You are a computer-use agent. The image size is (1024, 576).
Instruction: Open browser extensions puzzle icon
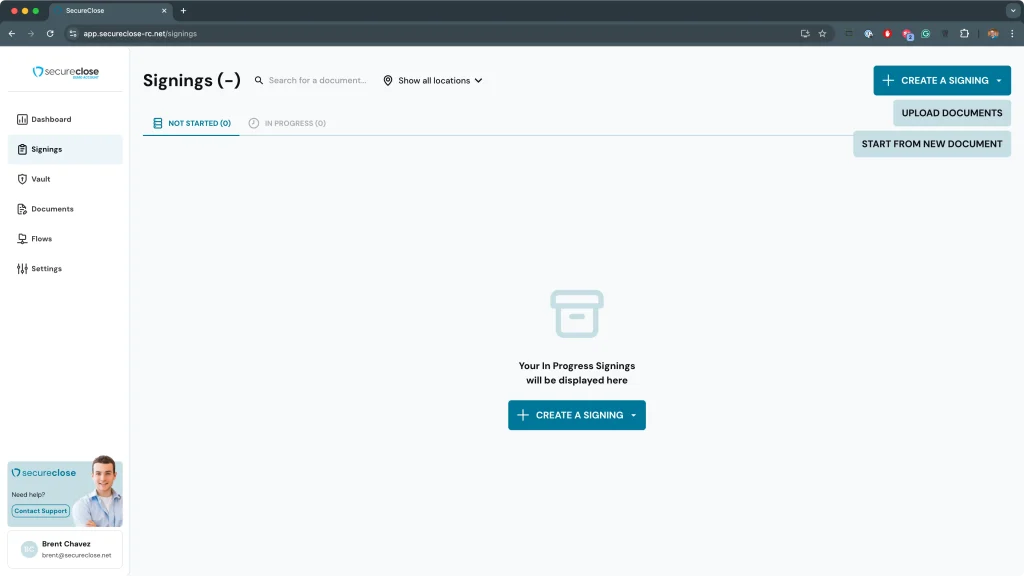coord(964,33)
